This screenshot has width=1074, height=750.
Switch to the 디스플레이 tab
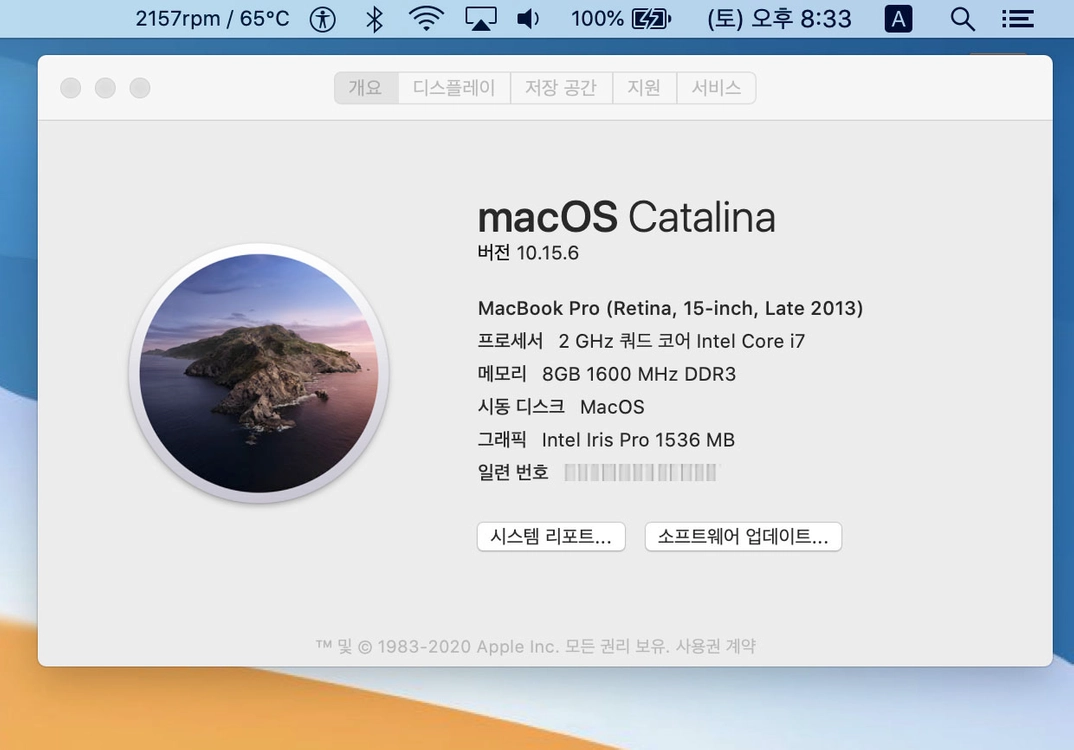point(453,88)
